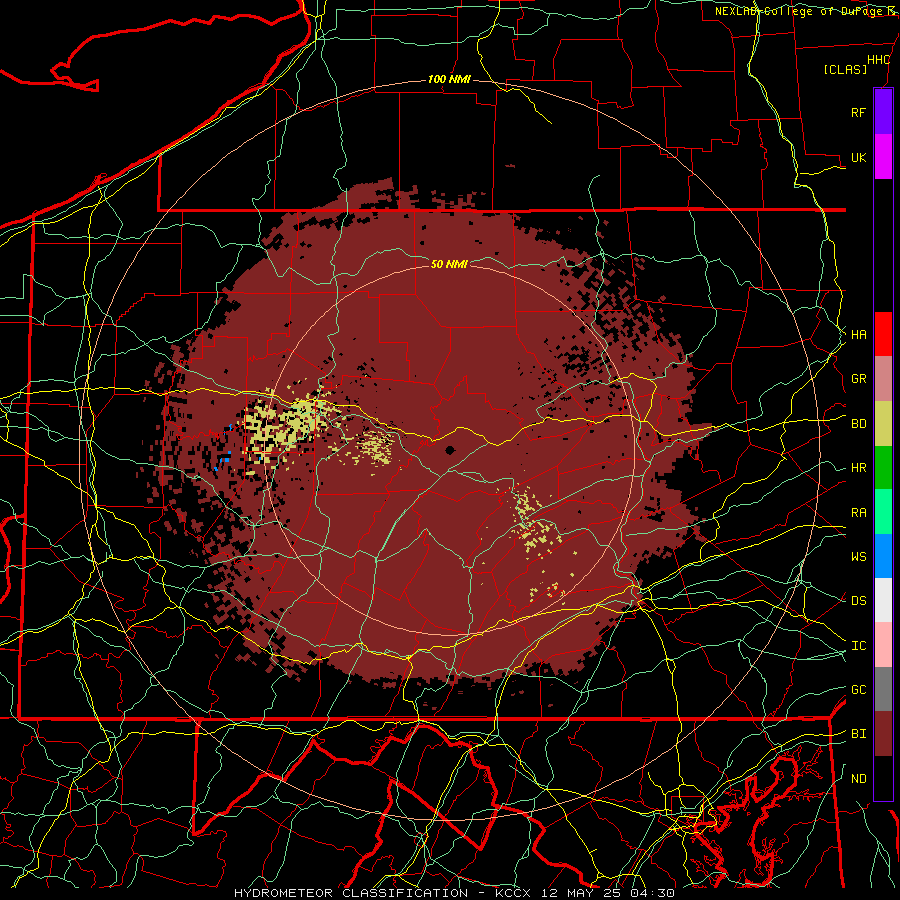
Task: Click the black ND legend swatch
Action: click(x=883, y=778)
